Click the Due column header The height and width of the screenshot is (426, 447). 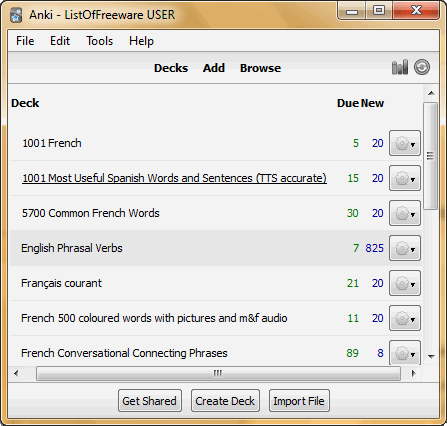(348, 103)
